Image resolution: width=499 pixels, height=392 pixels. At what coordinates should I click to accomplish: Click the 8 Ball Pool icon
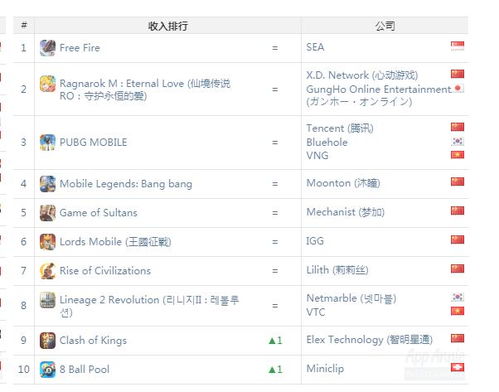click(x=48, y=369)
